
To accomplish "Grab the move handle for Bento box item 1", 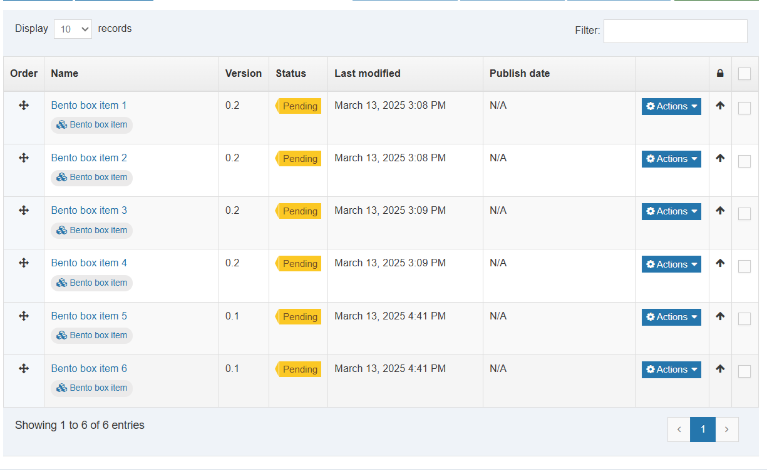I will coord(23,105).
